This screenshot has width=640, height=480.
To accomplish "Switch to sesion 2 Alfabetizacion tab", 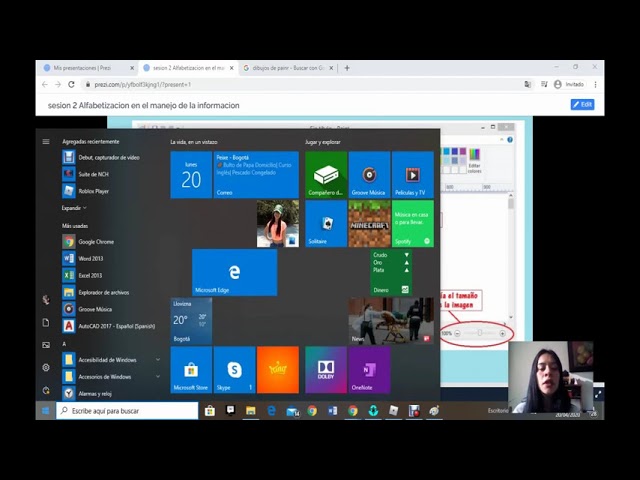I will pos(188,68).
